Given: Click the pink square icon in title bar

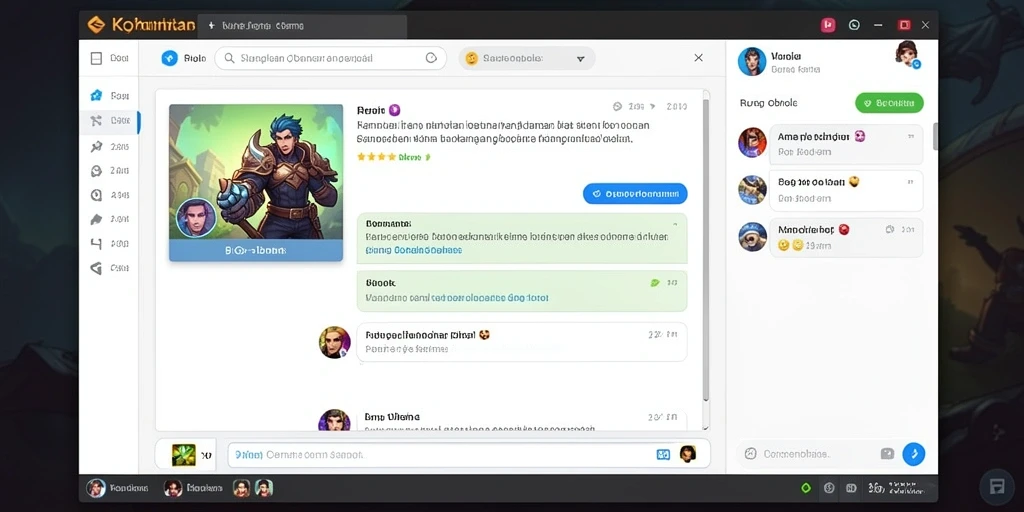Looking at the screenshot, I should tap(828, 25).
